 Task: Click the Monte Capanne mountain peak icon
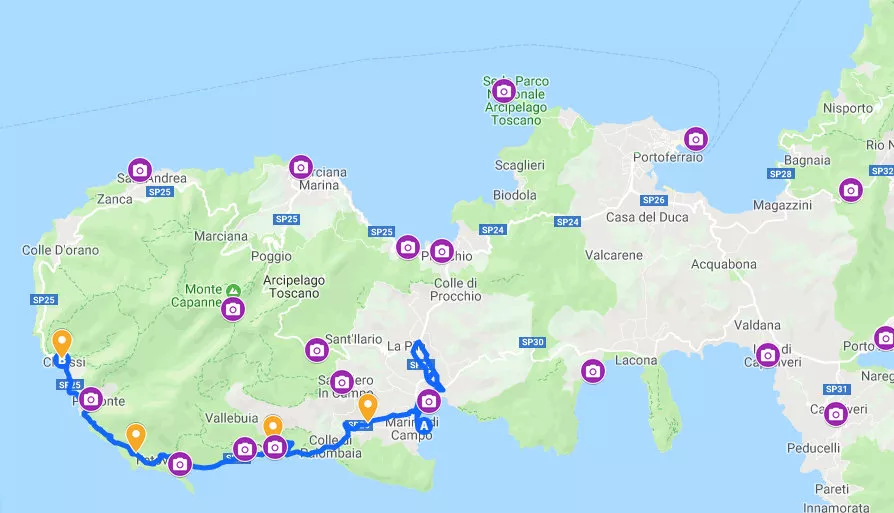233,290
